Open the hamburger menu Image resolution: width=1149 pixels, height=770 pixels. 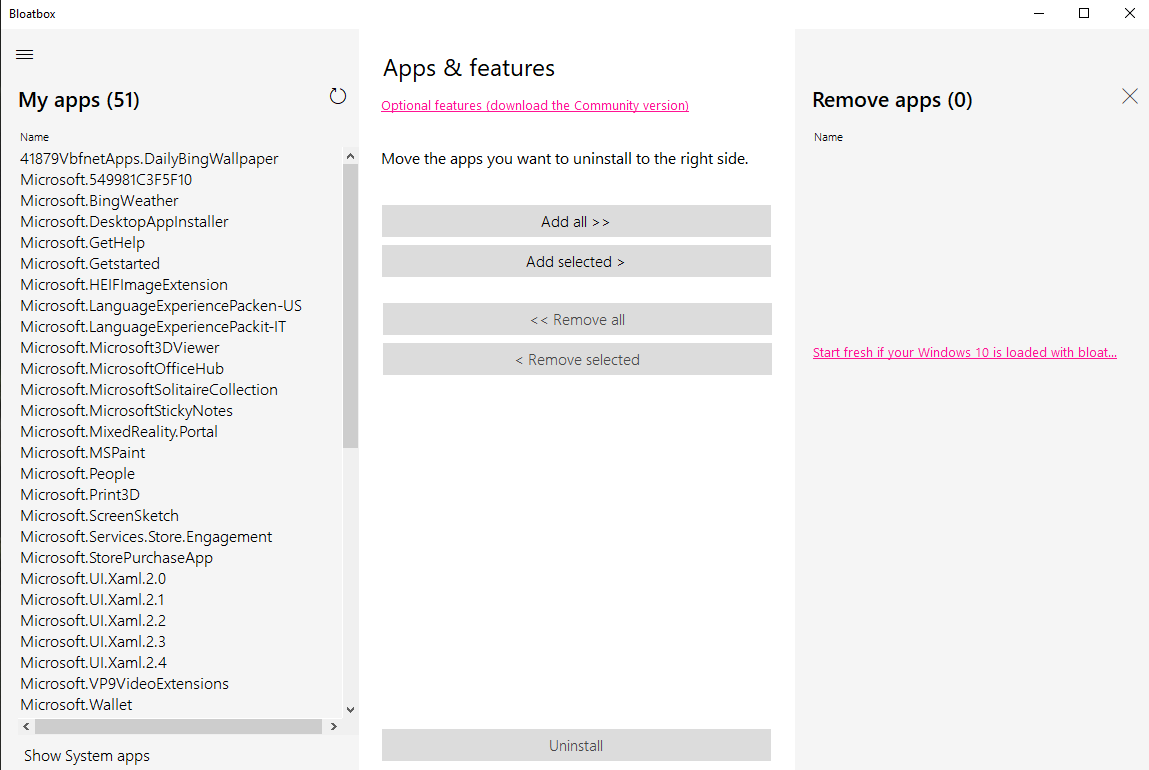[24, 54]
